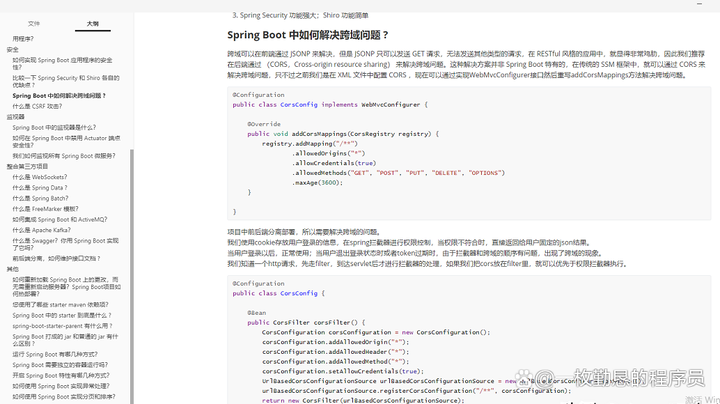720x404 pixels.
Task: Click code line public class CorsConfig implements WebMvcConfigurer
Action: click(x=330, y=105)
